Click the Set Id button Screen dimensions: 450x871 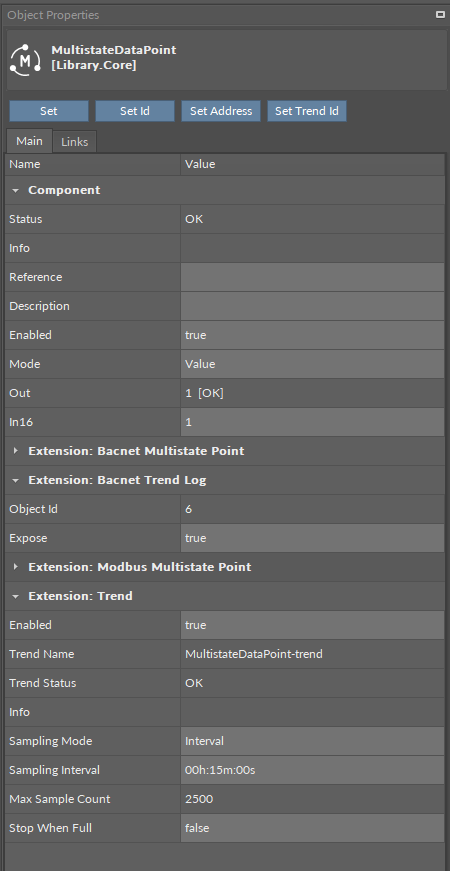point(134,111)
